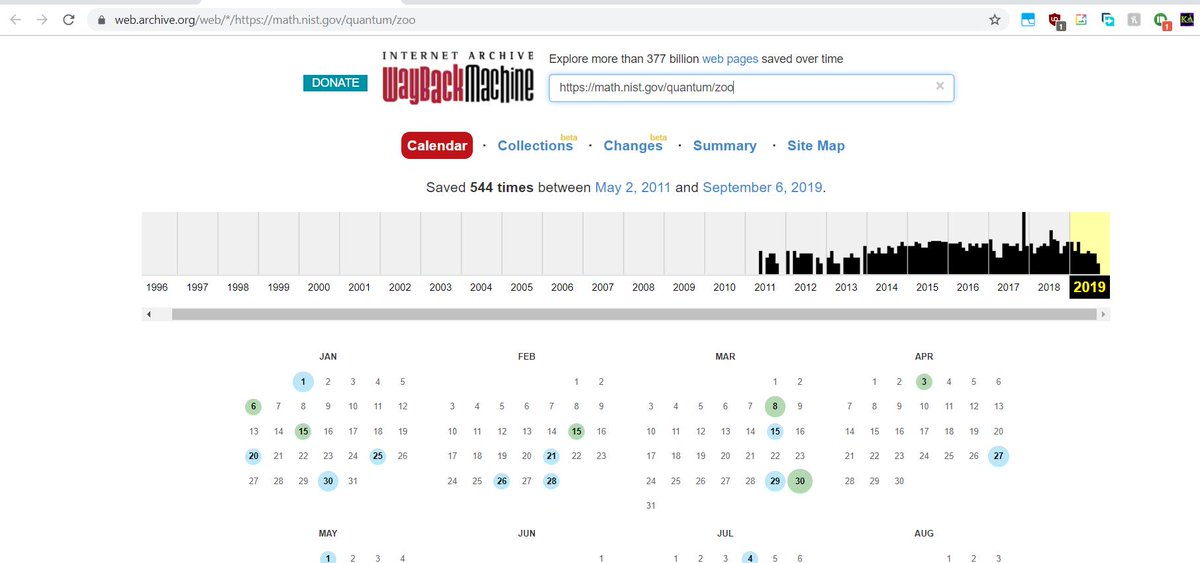Open the blue window-layout extension icon

coord(1028,19)
